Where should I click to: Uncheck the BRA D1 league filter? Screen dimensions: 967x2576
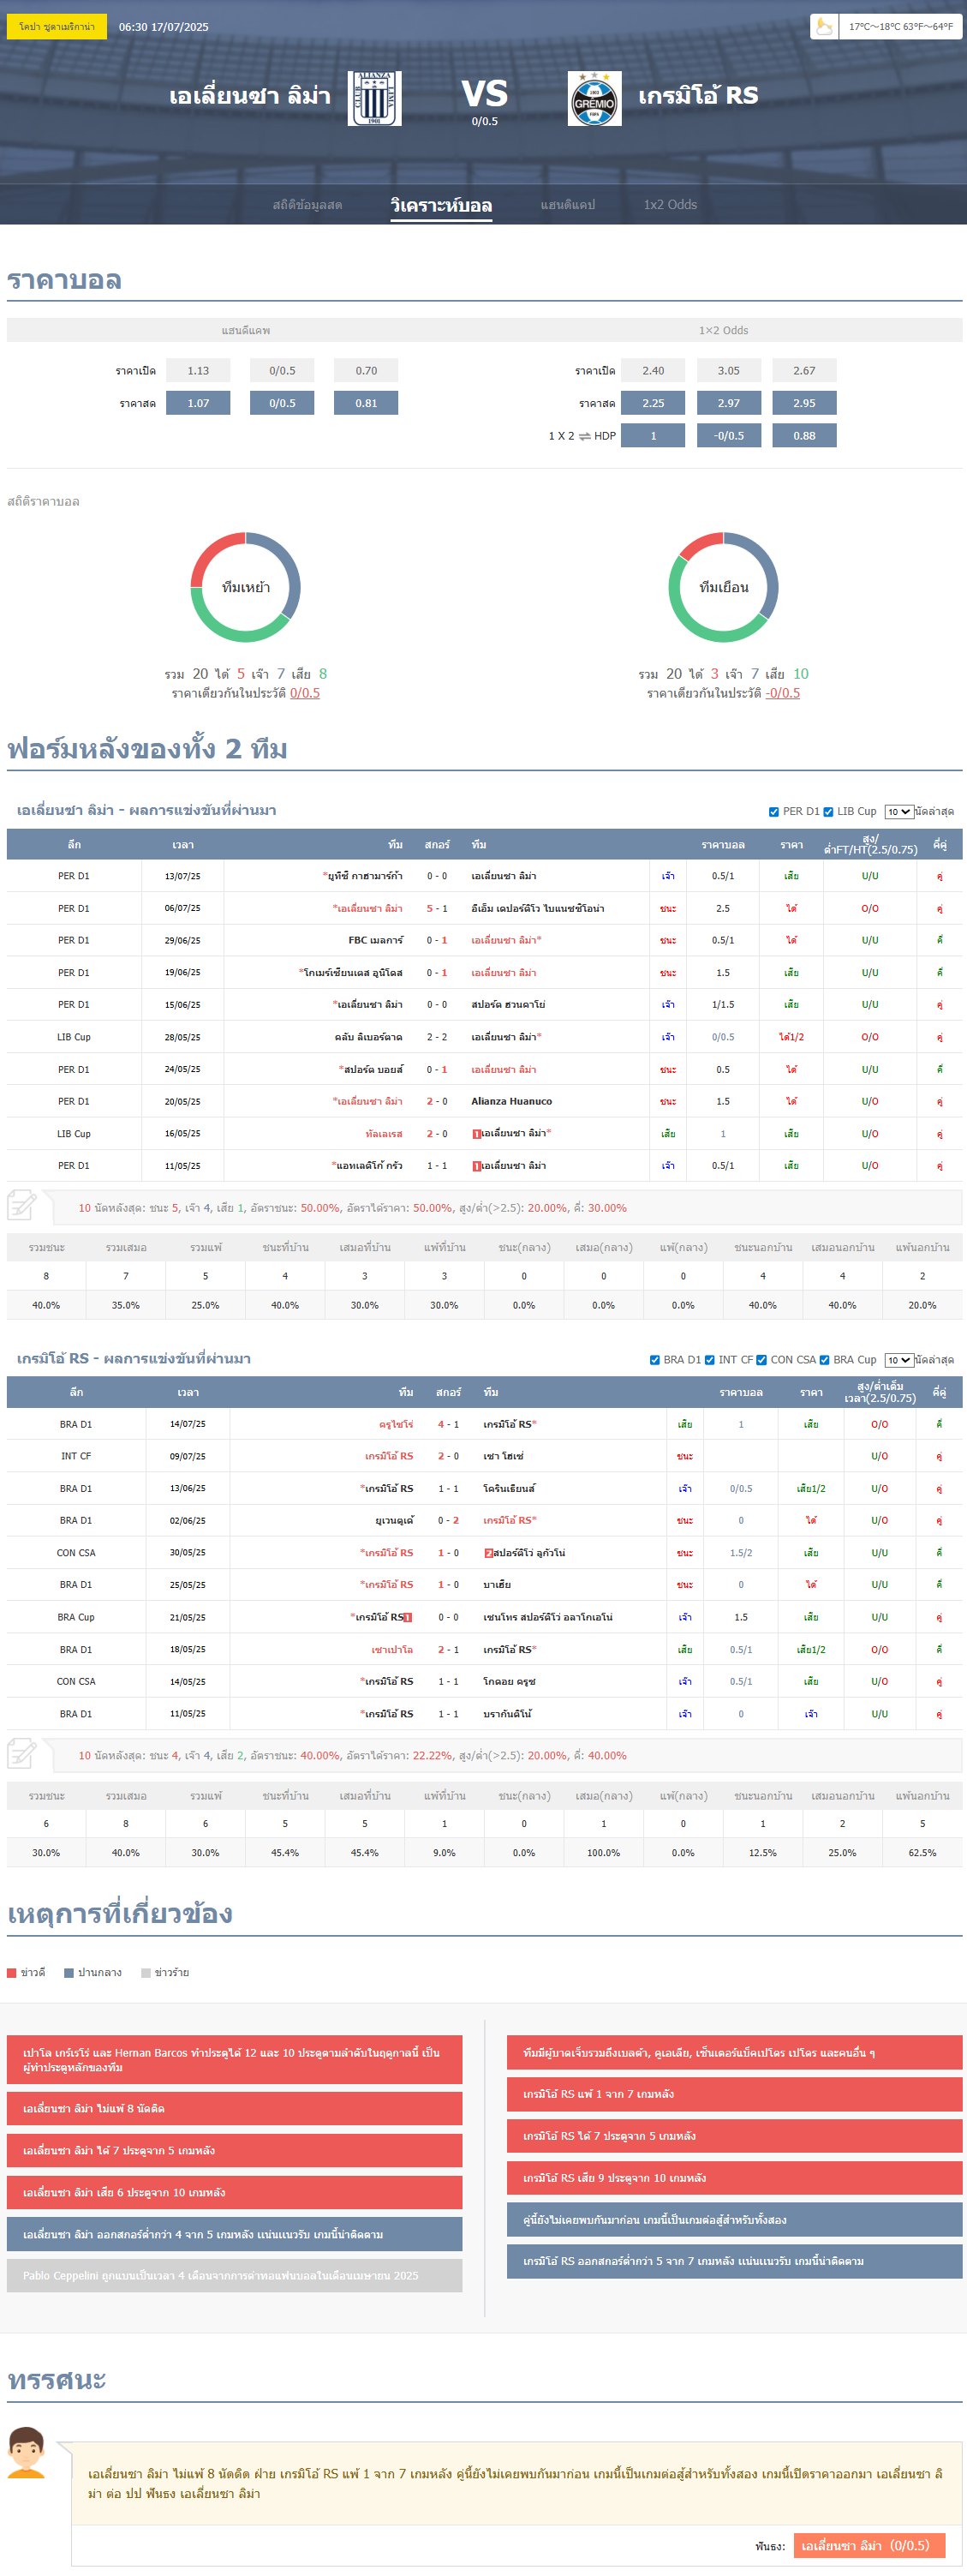click(x=655, y=1360)
